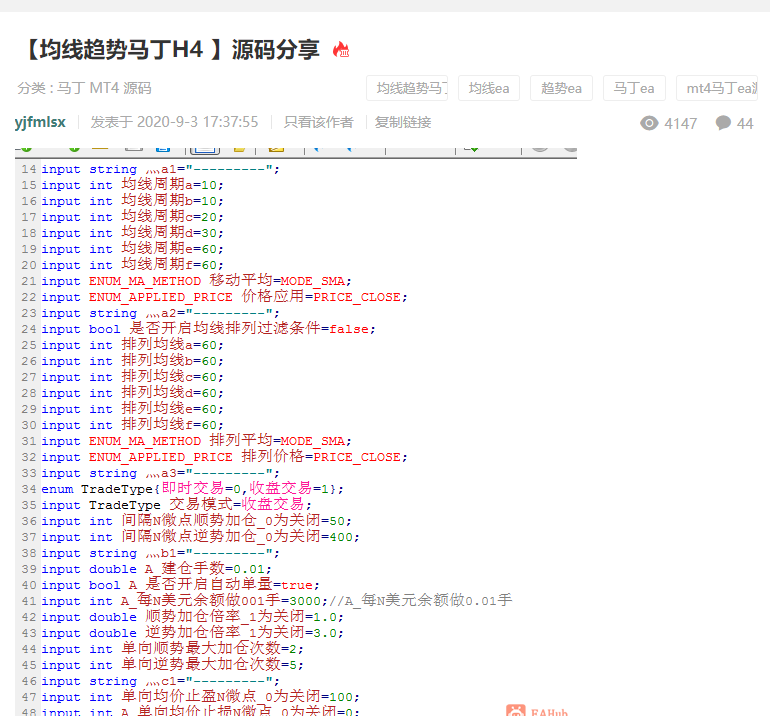770x716 pixels.
Task: Click code line 44 单向顺势最大加仓次数=2
Action: 172,649
